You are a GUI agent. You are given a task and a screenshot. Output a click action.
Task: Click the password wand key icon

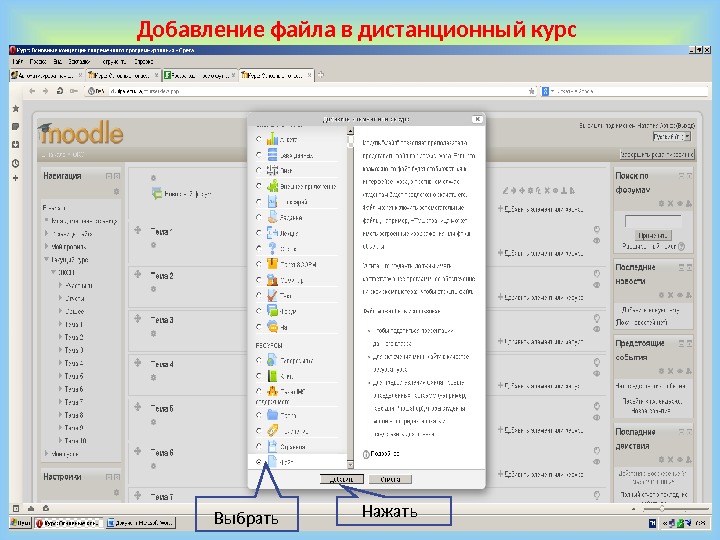73,91
